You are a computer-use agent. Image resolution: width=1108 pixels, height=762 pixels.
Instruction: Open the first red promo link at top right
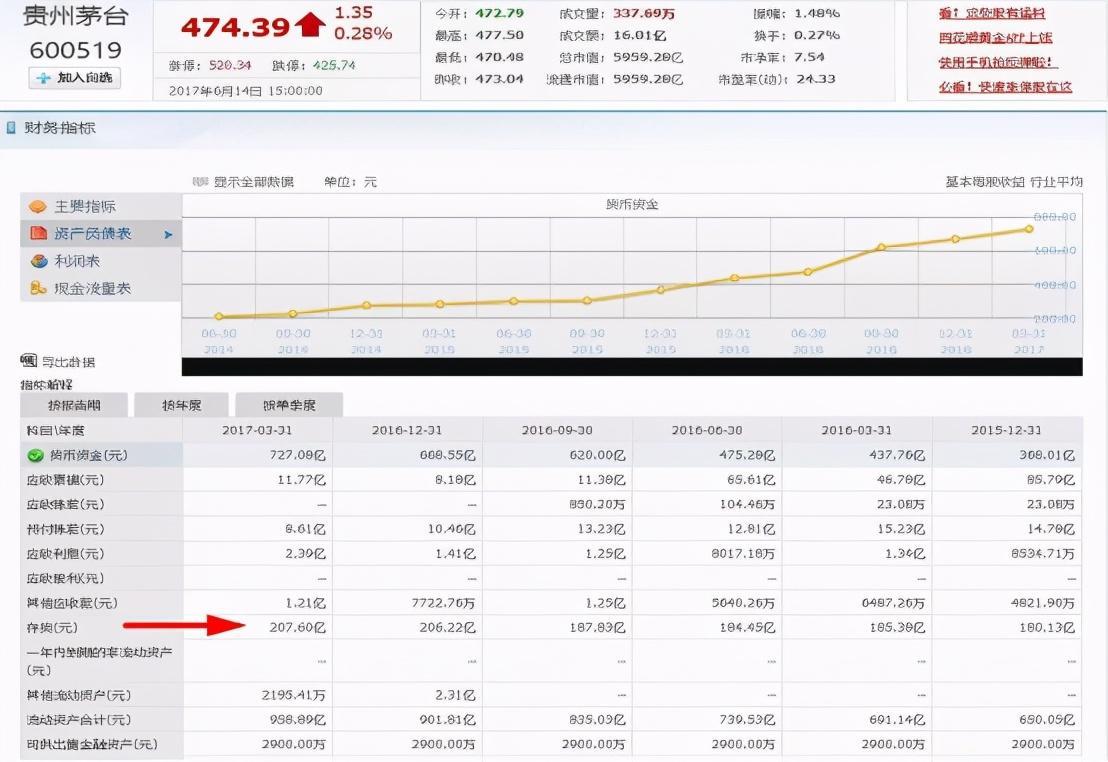point(991,14)
